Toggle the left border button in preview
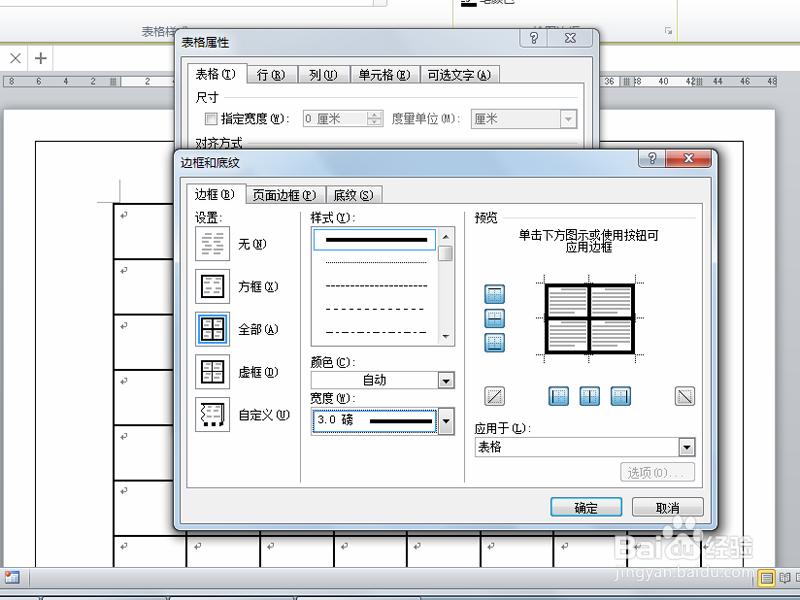The height and width of the screenshot is (600, 800). click(x=559, y=396)
